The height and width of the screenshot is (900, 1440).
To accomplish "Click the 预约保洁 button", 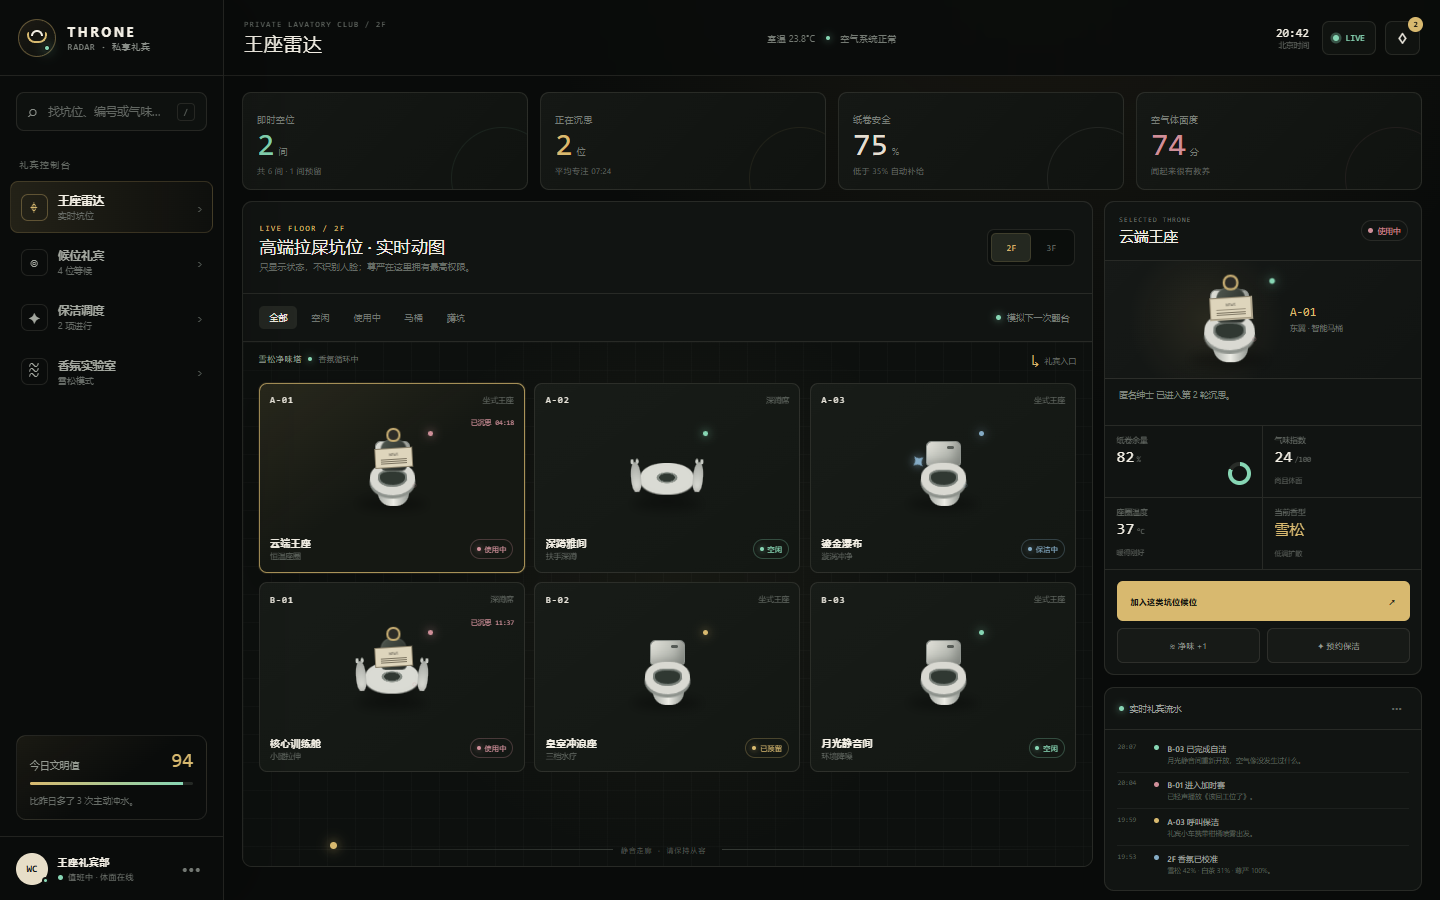I will click(1338, 646).
